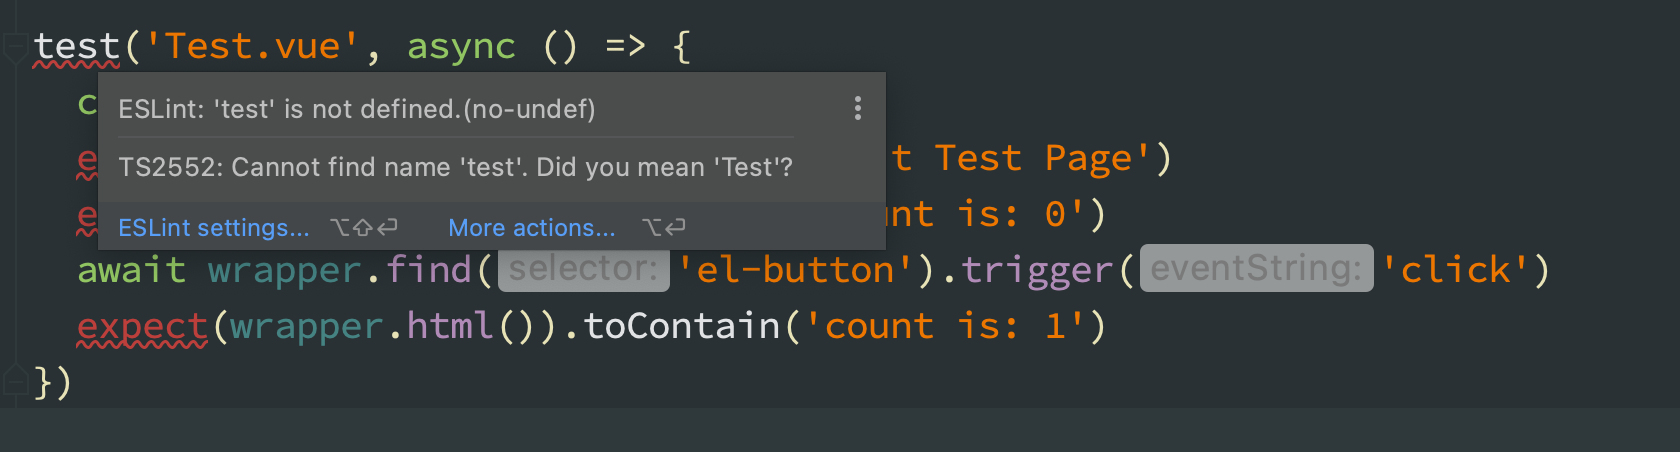This screenshot has width=1680, height=452.
Task: Click the fold end marker beside closing braces
Action: click(15, 381)
